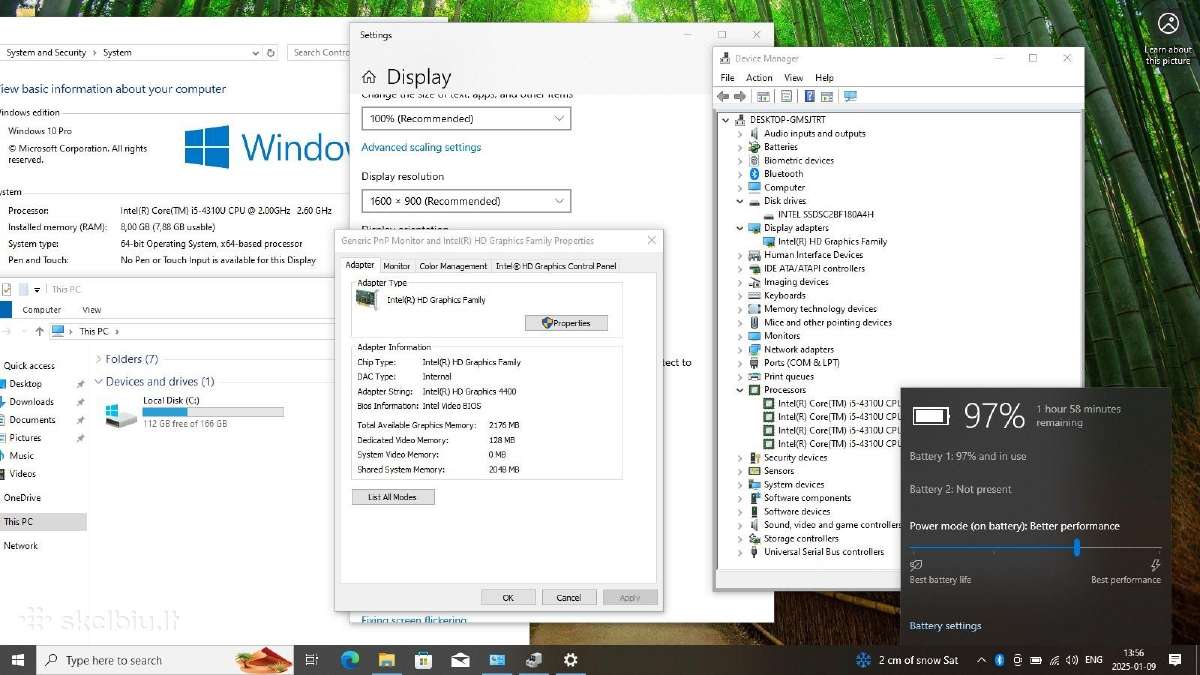
Task: Open Task View from taskbar
Action: point(311,660)
